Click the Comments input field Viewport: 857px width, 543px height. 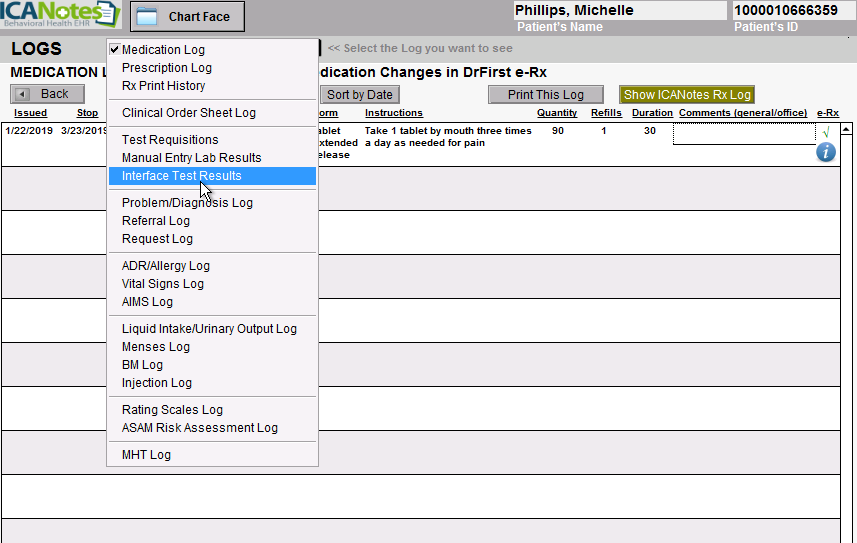pos(744,134)
